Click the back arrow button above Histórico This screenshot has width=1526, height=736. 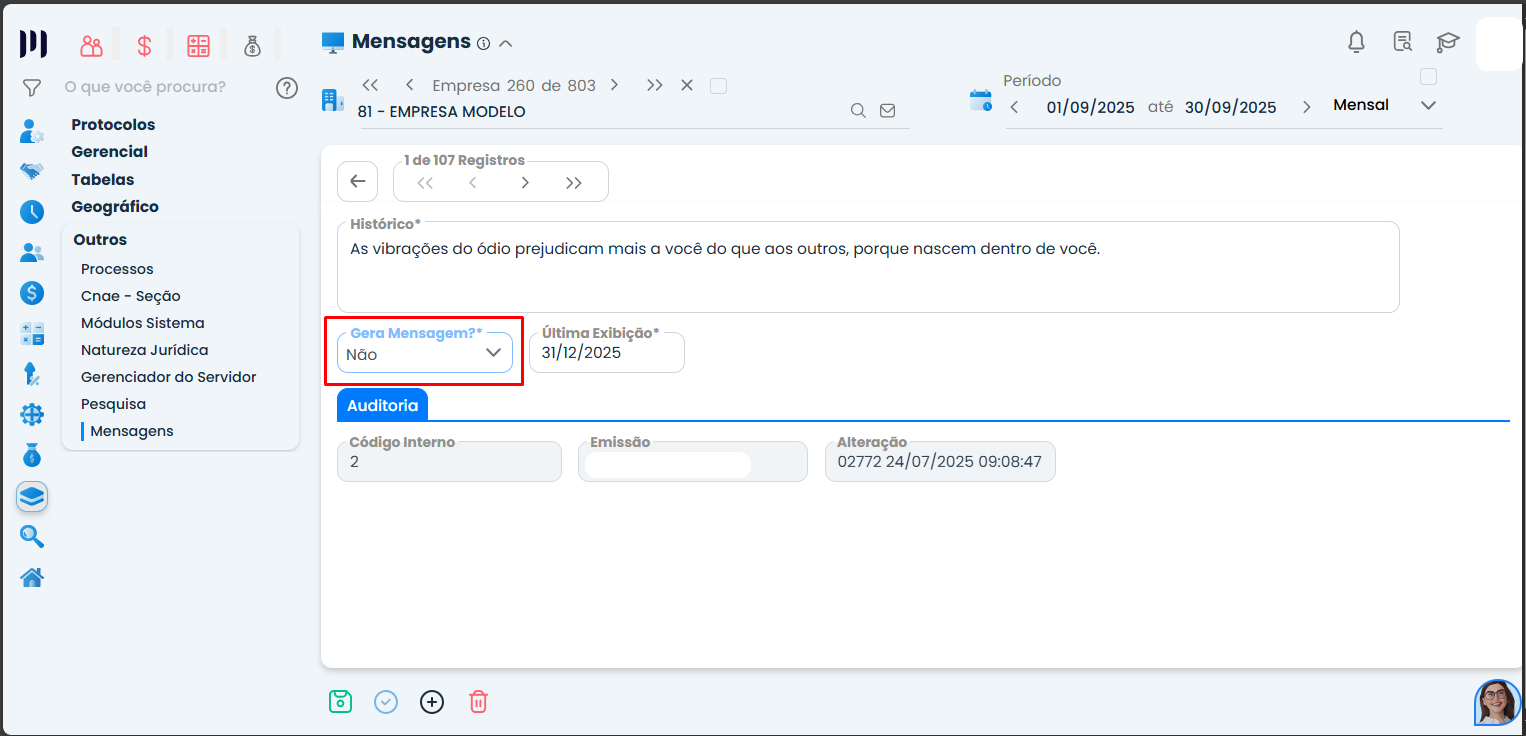[358, 182]
